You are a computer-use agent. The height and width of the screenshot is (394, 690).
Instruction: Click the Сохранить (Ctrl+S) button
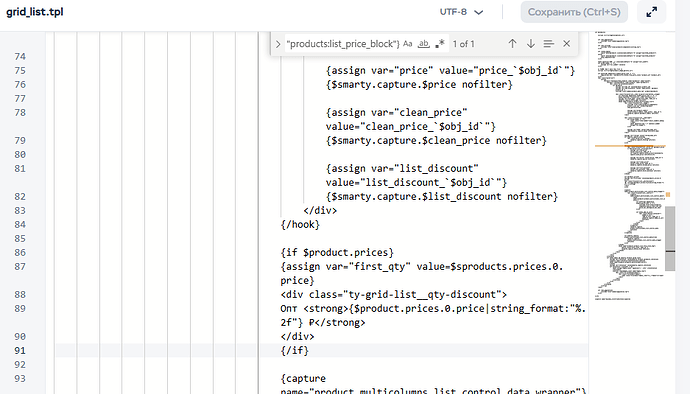[574, 12]
